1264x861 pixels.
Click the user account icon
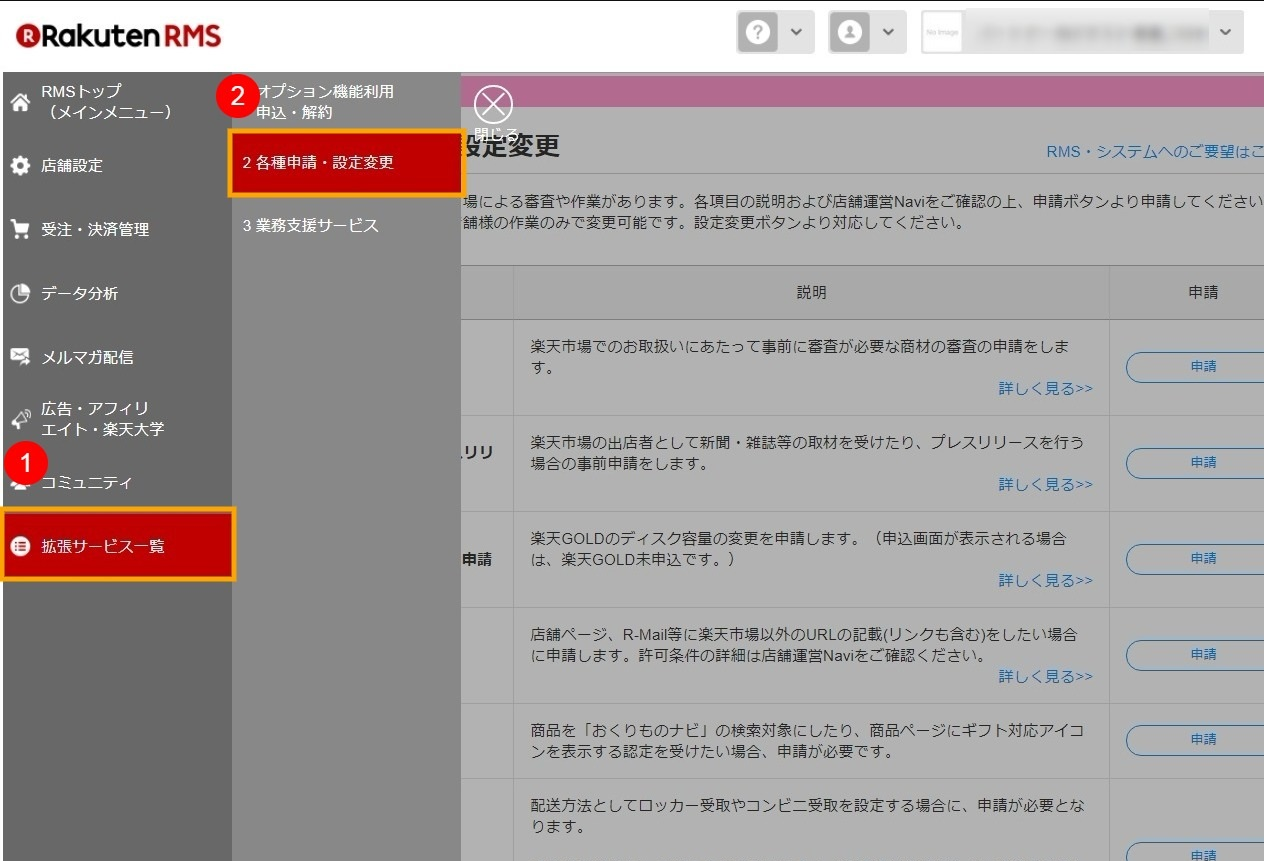click(850, 33)
